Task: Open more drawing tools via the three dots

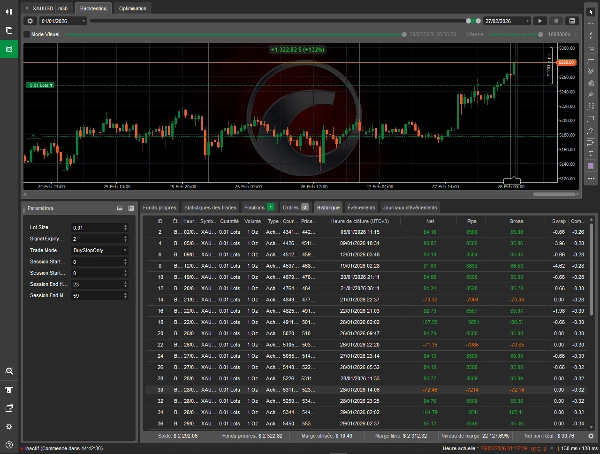Action: tap(590, 178)
